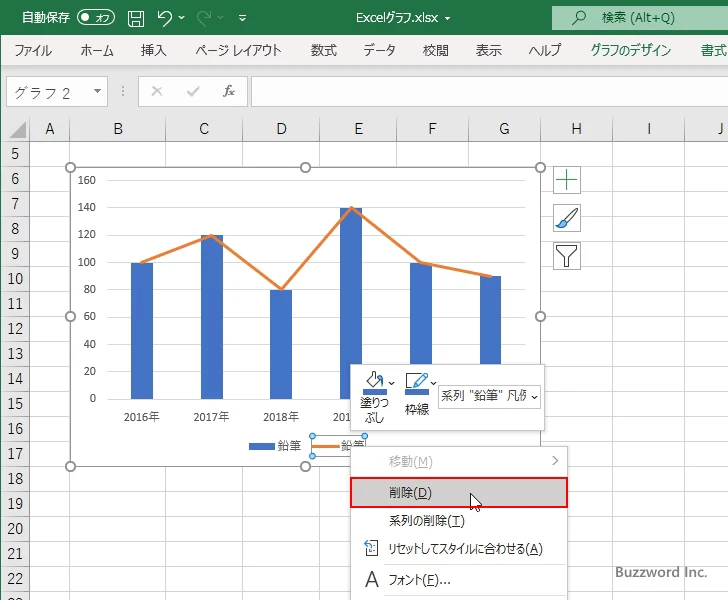Click the formula bar Cancel X icon
The height and width of the screenshot is (600, 728).
157,91
